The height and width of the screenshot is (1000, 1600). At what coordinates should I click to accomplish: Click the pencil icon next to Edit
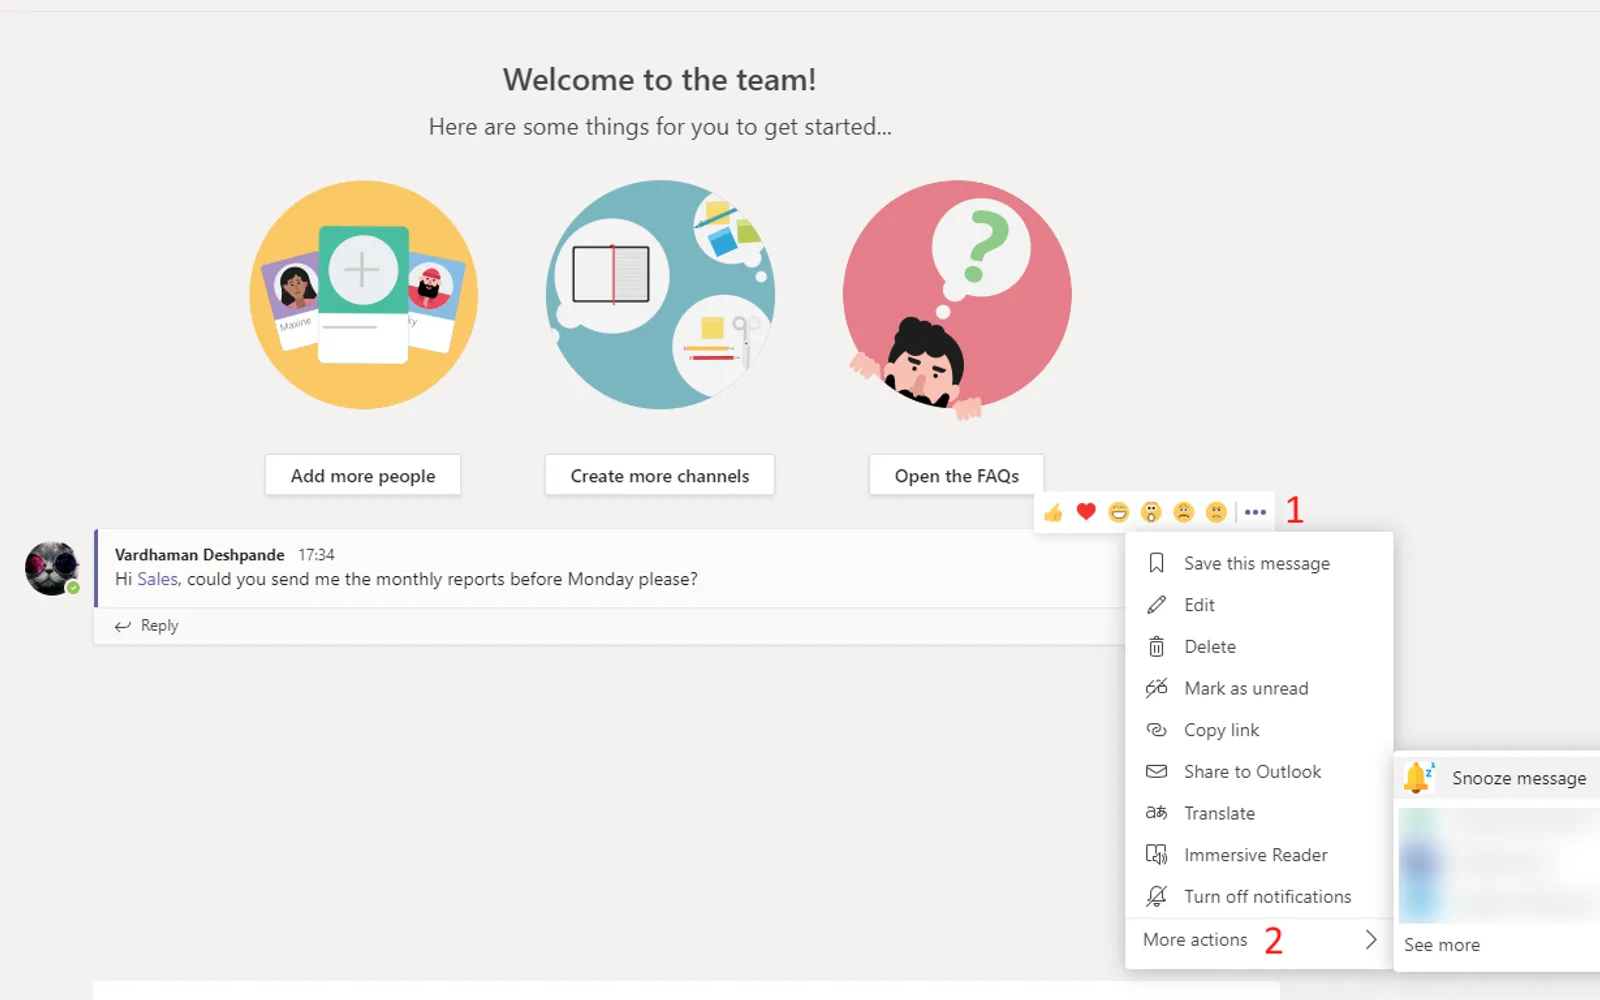coord(1156,605)
